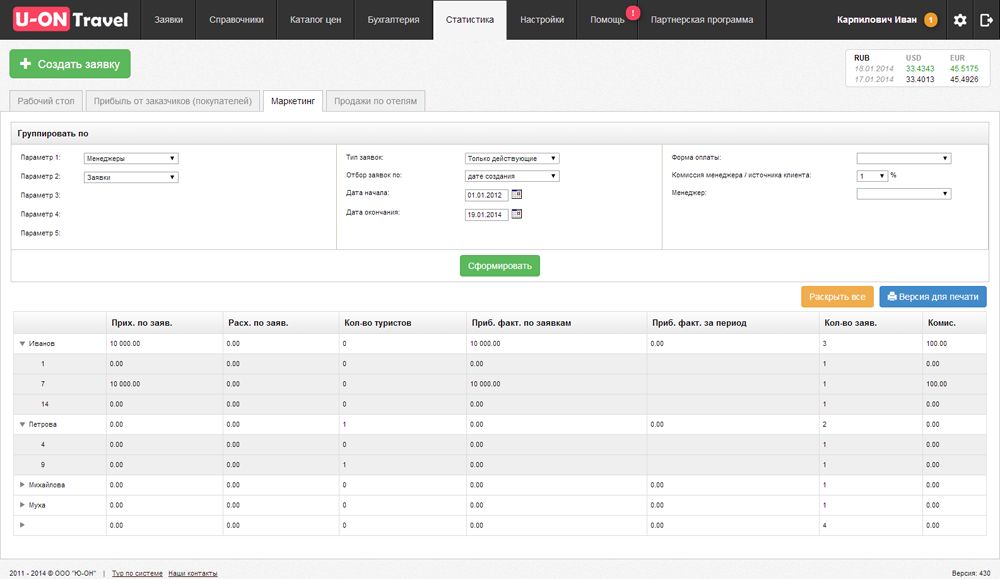The width and height of the screenshot is (1000, 579).
Task: Click the user name Карпилович Иван
Action: (877, 20)
